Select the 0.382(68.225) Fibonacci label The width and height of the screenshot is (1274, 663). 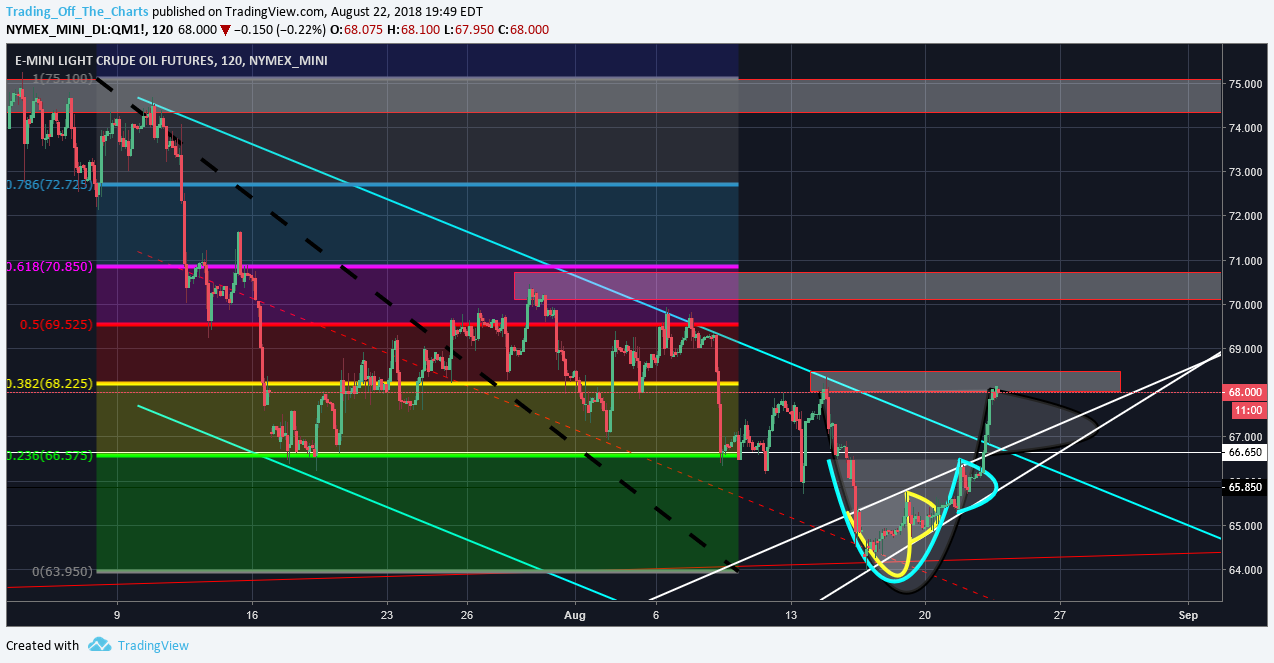pos(49,383)
